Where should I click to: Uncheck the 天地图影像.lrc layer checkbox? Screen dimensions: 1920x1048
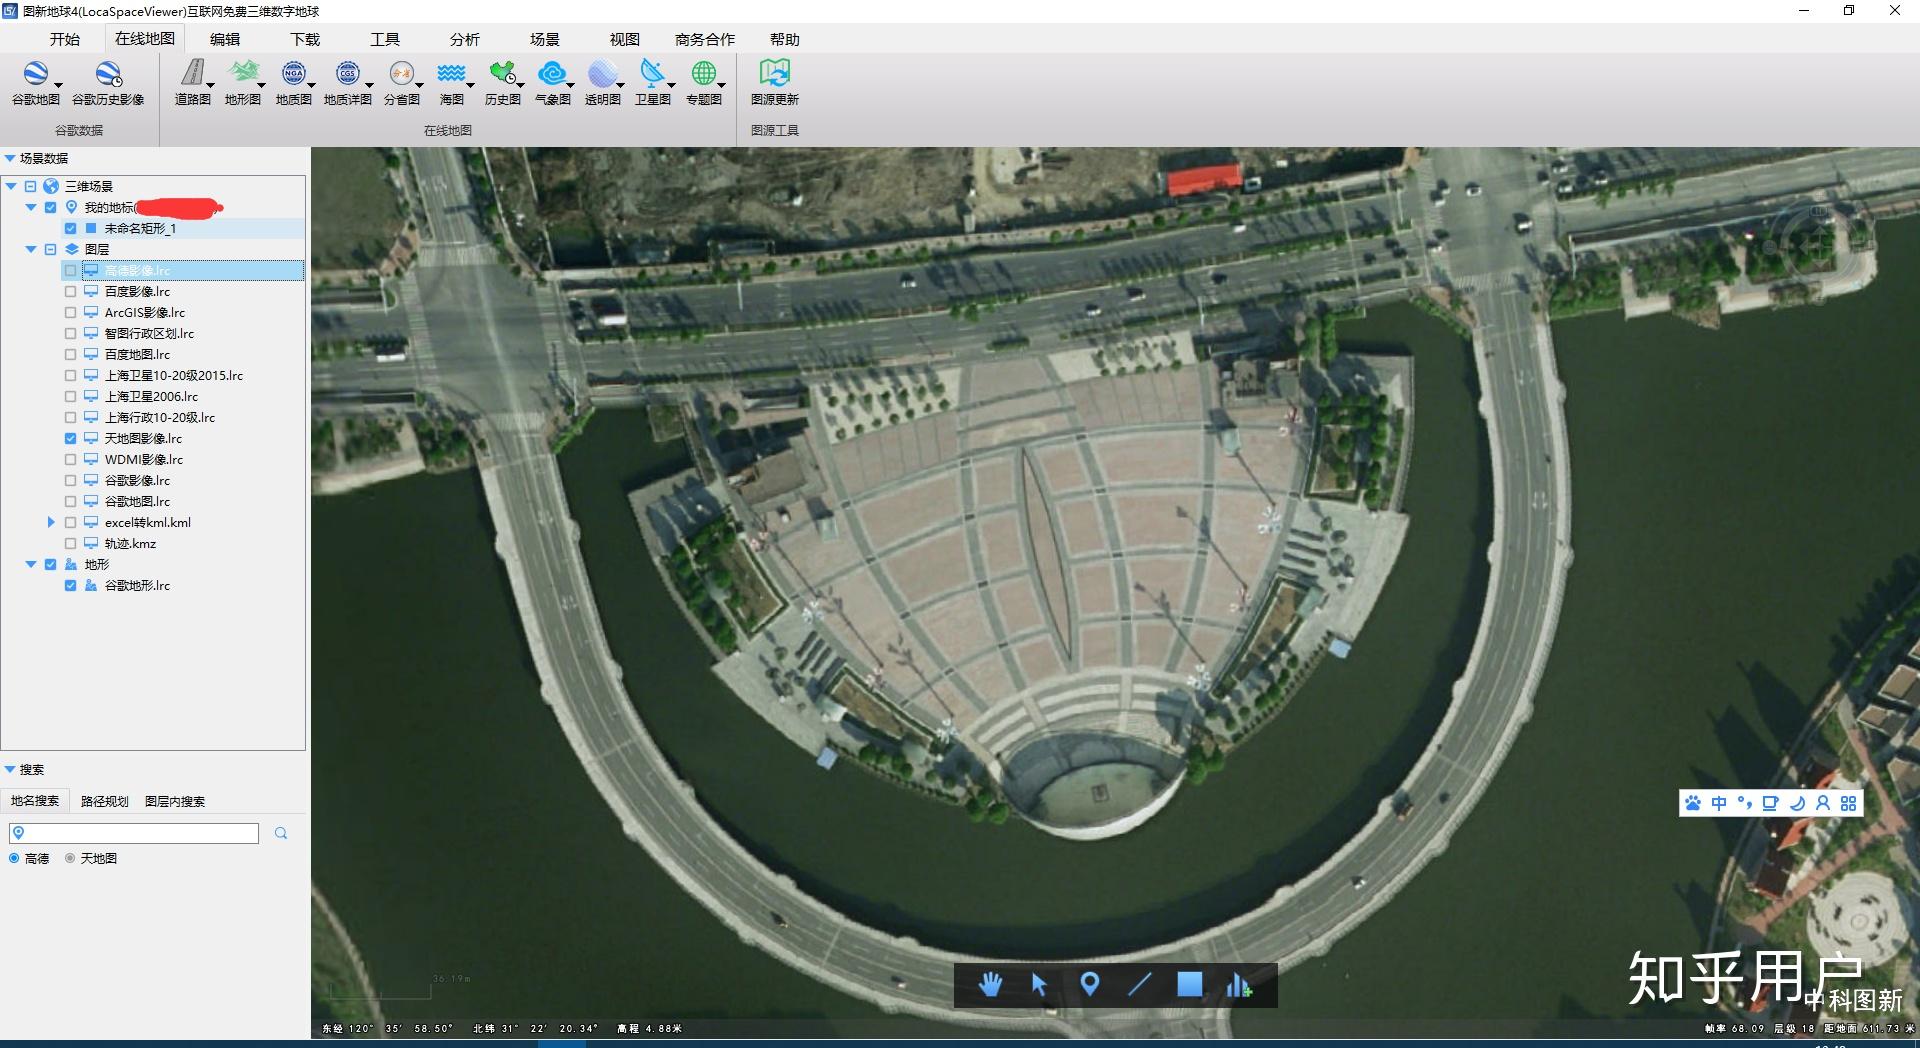click(70, 438)
